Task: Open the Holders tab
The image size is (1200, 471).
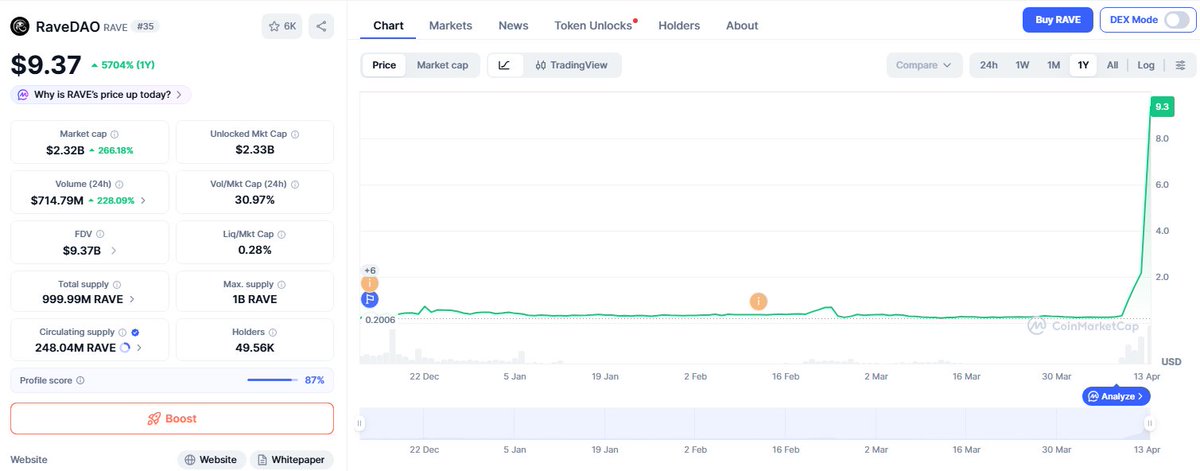Action: click(679, 25)
